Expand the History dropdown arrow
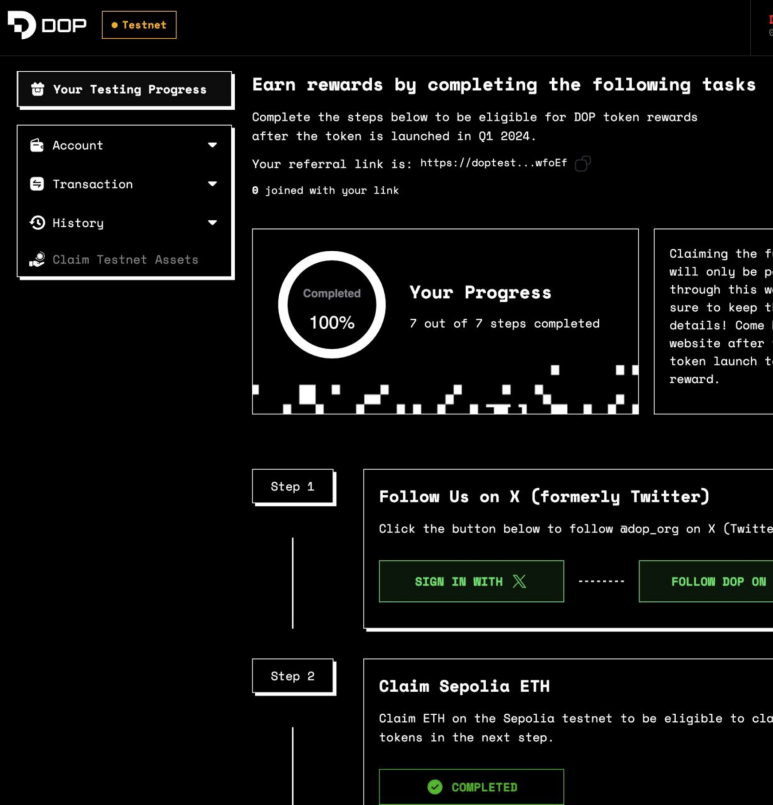 pos(212,222)
